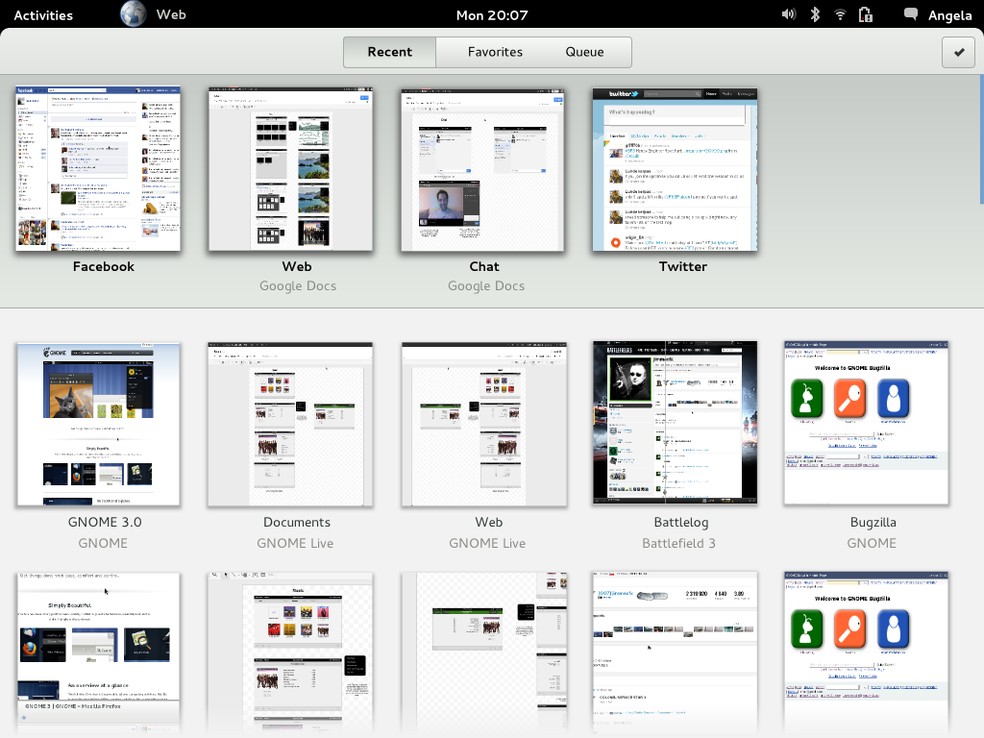Select the Recent tab

pos(390,52)
